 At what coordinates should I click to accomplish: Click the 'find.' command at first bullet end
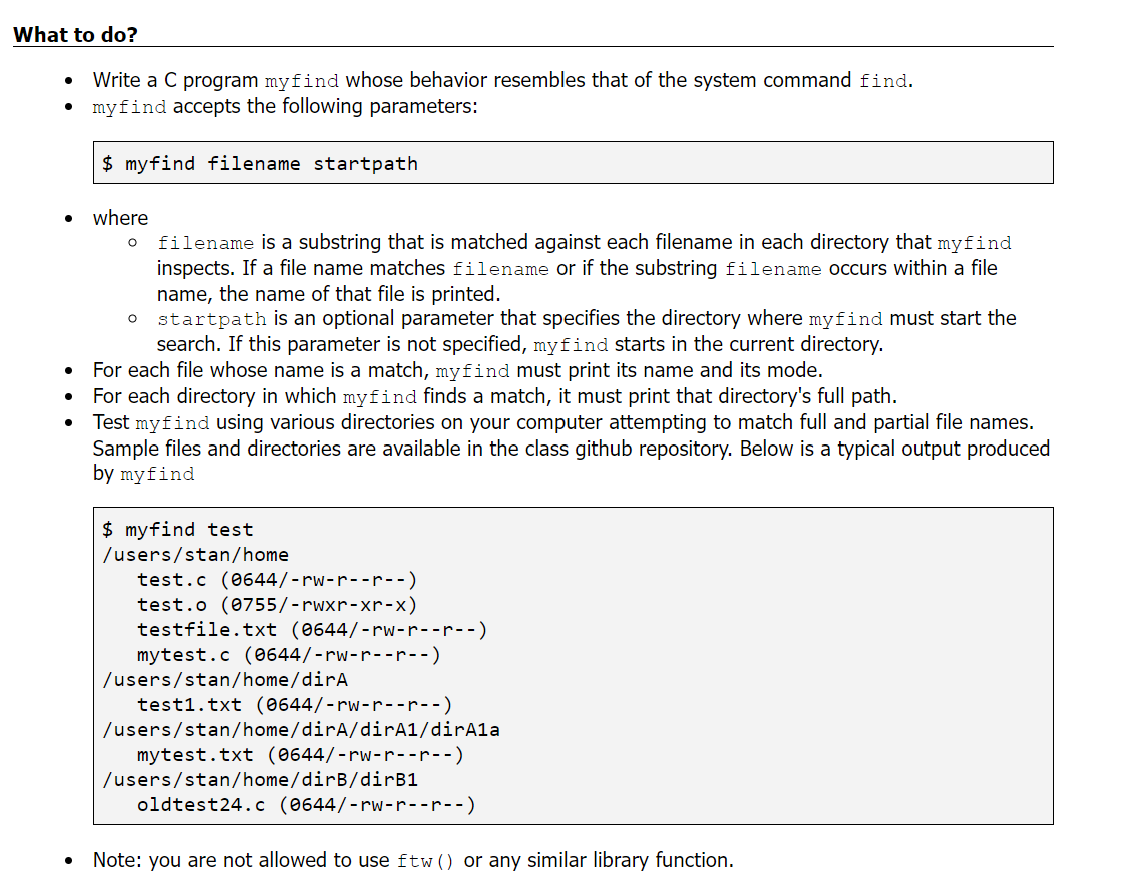(x=886, y=80)
